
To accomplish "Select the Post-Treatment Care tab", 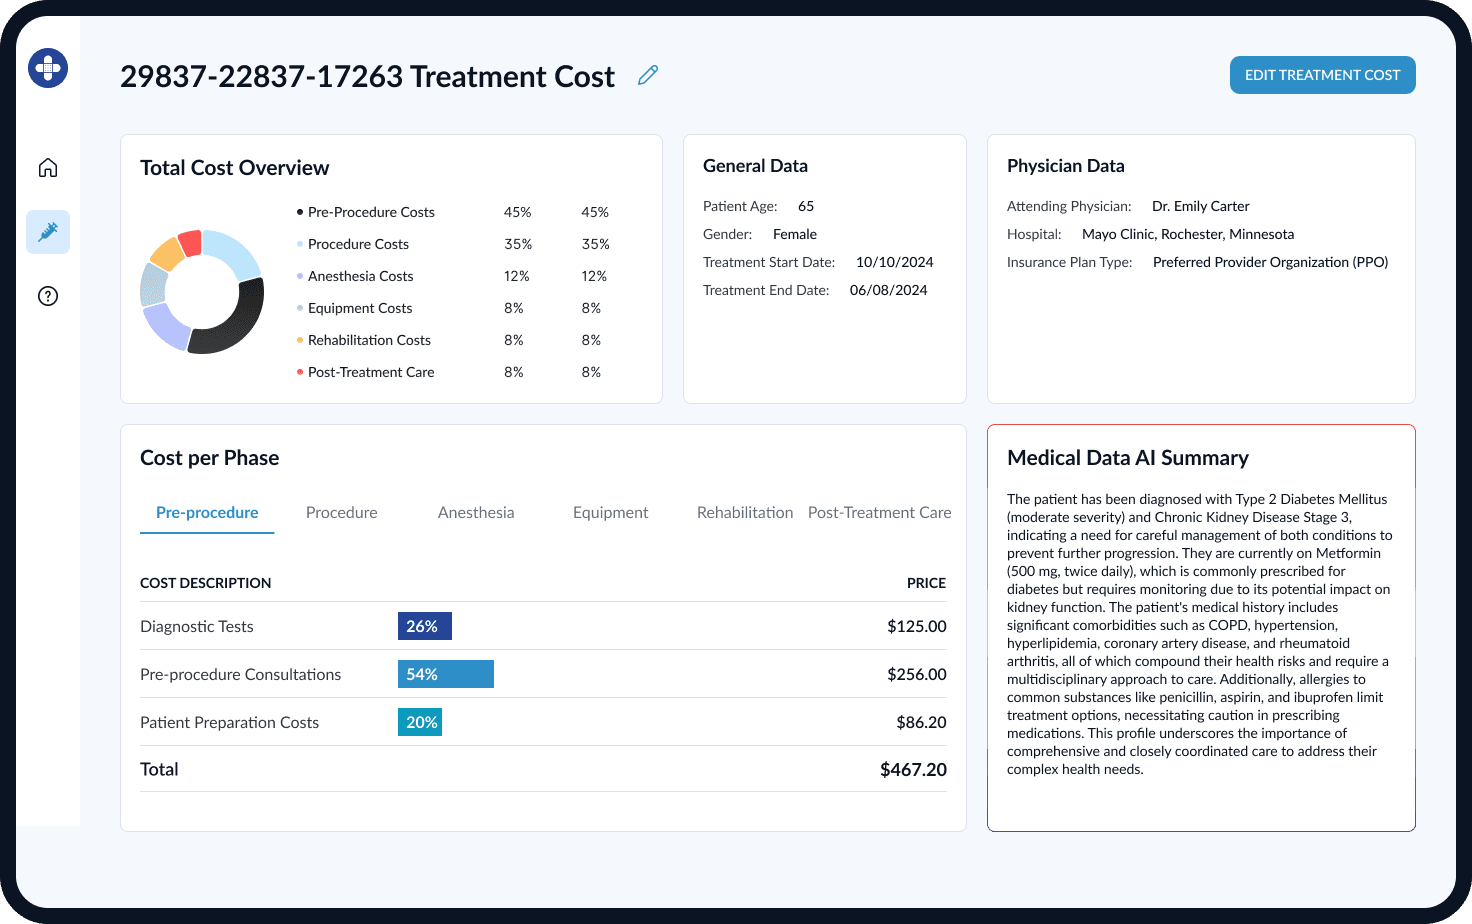I will [879, 512].
